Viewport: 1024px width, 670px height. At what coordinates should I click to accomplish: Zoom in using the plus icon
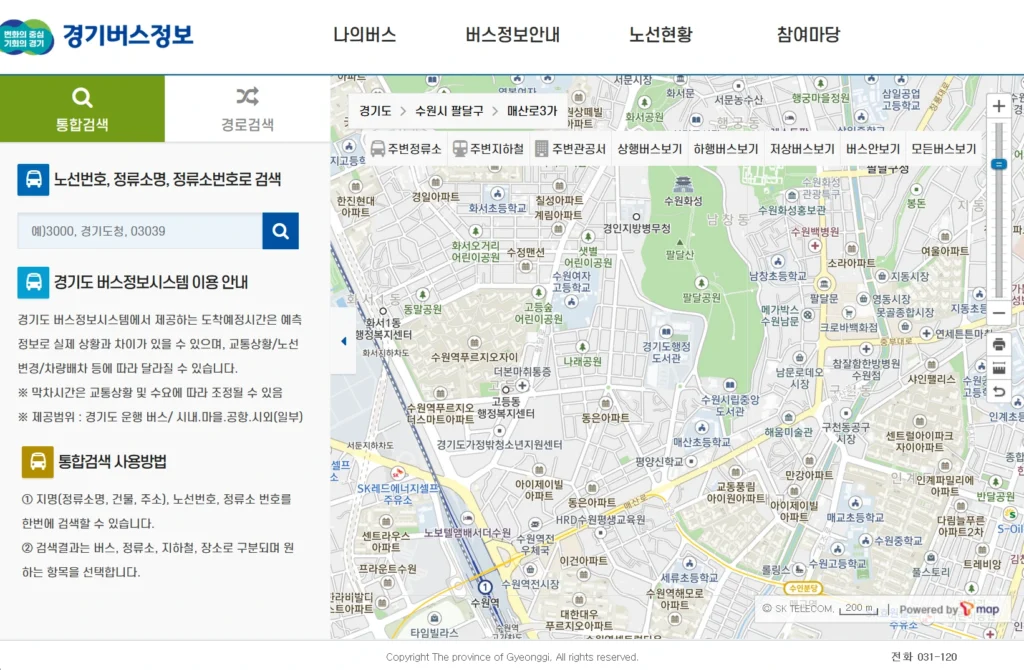pos(997,104)
